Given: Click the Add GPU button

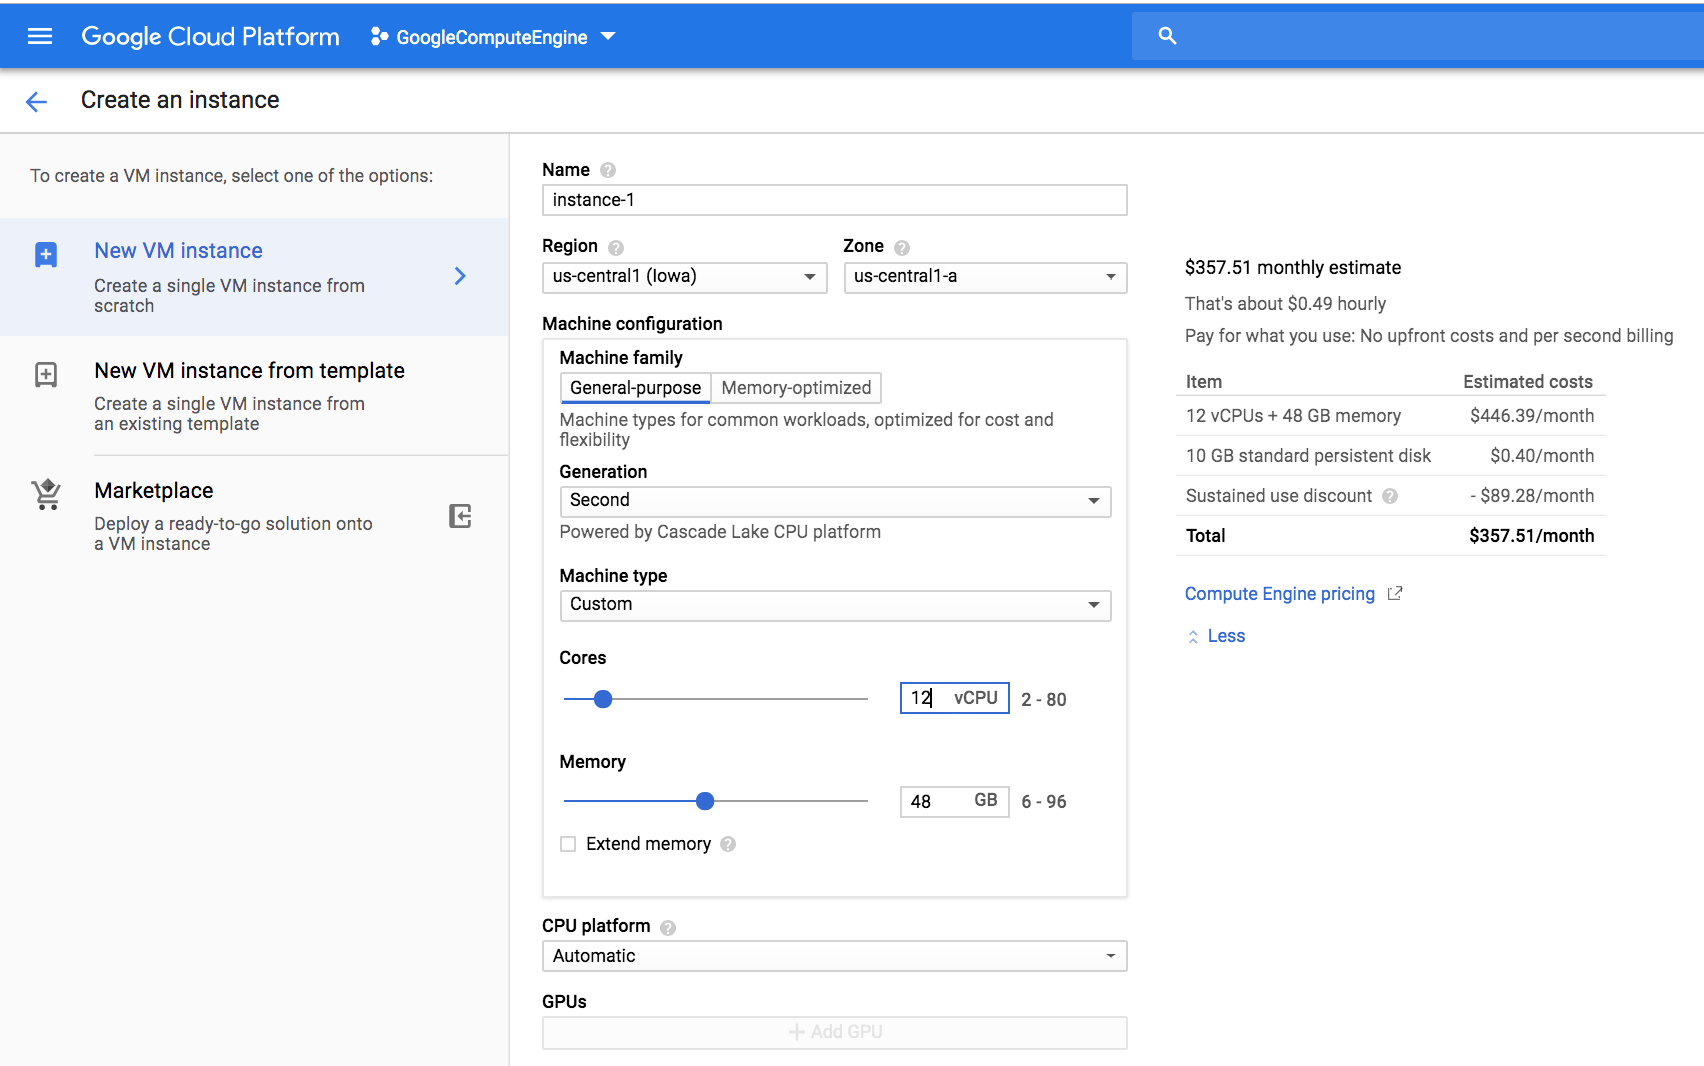Looking at the screenshot, I should pyautogui.click(x=834, y=1032).
